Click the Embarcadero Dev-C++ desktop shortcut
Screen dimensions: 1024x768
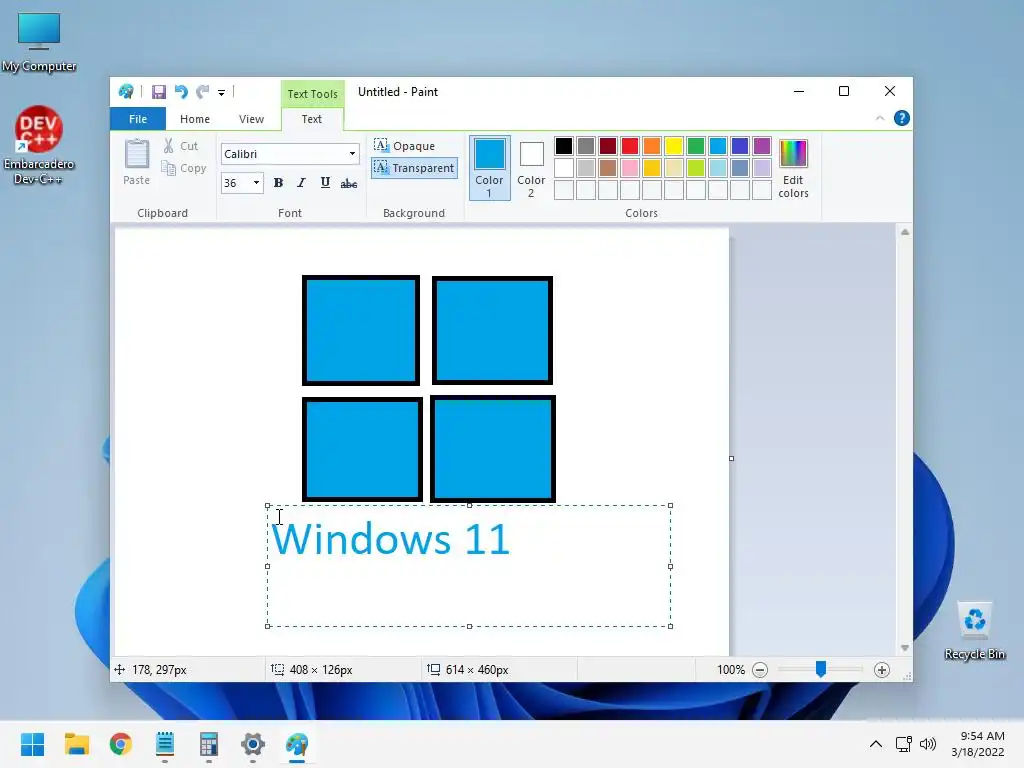tap(39, 146)
